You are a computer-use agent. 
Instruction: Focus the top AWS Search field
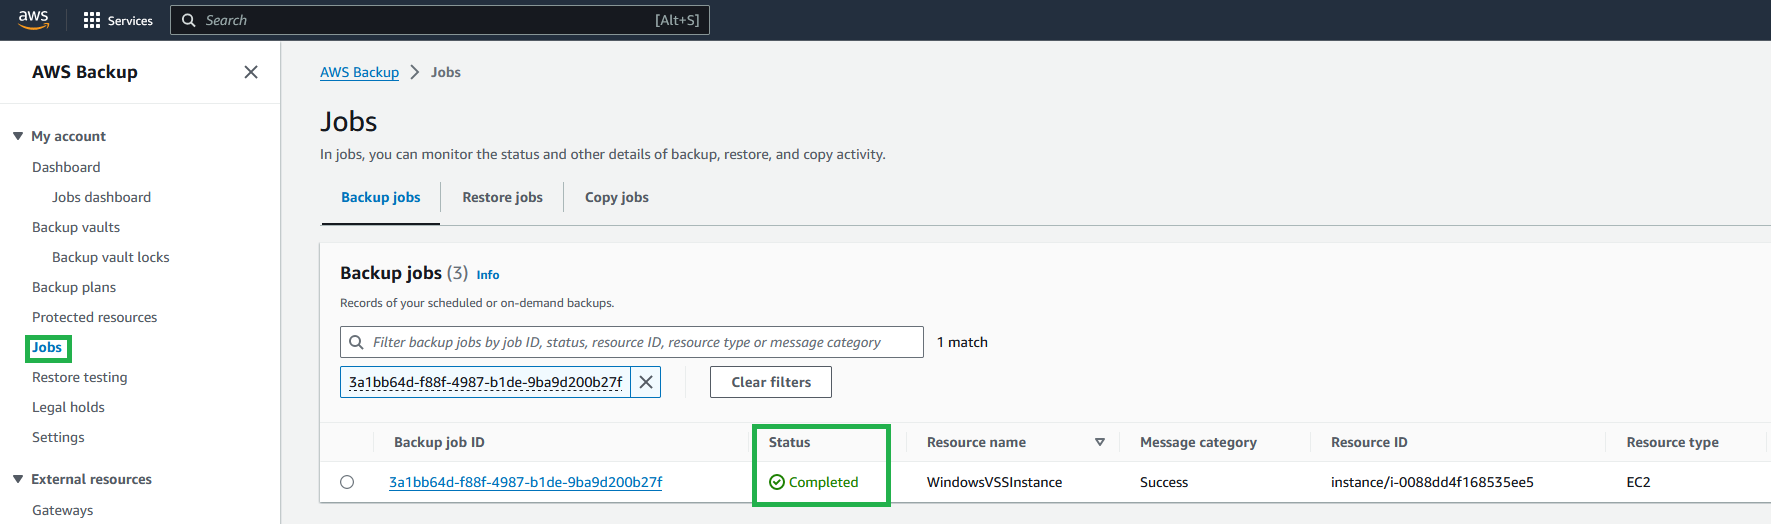click(440, 20)
